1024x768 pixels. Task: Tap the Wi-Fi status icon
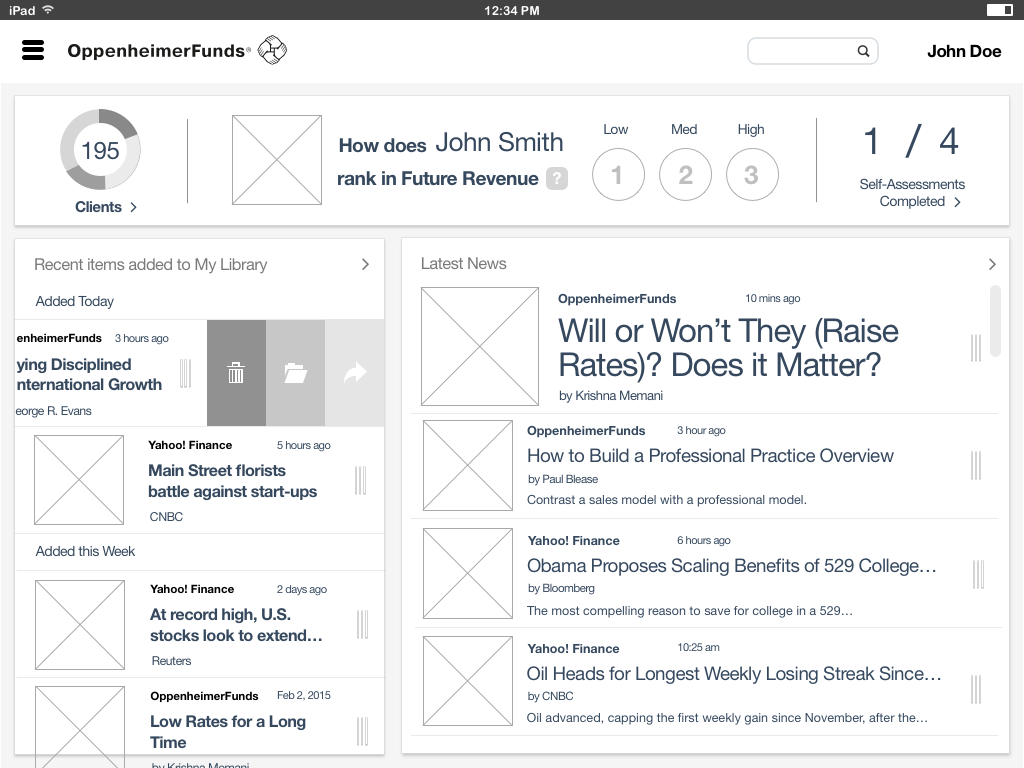pos(48,10)
